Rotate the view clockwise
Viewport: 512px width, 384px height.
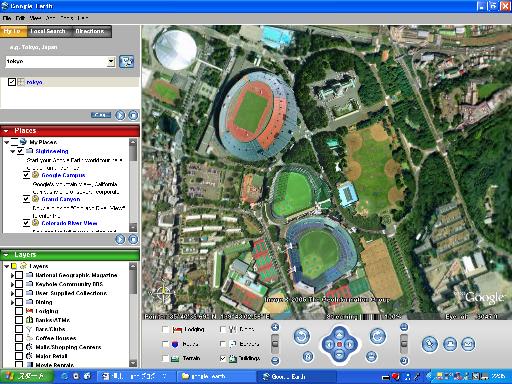click(x=378, y=336)
